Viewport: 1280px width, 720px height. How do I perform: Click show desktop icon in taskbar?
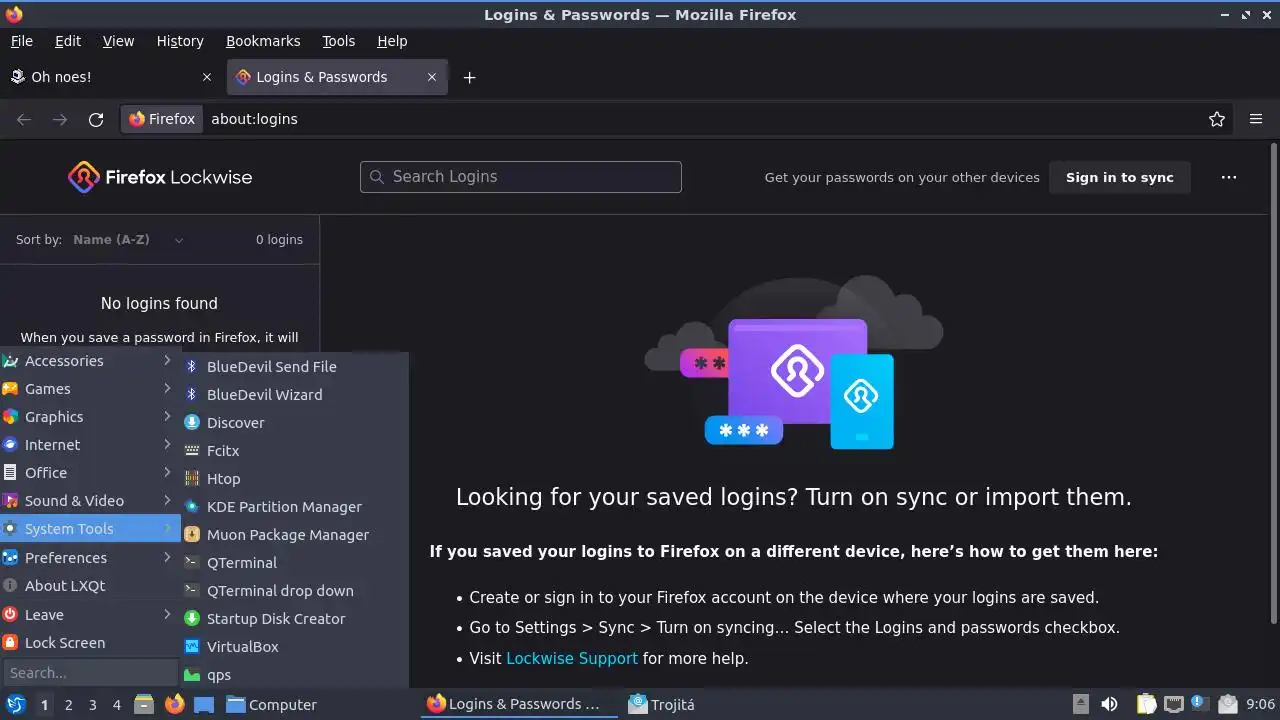point(204,704)
